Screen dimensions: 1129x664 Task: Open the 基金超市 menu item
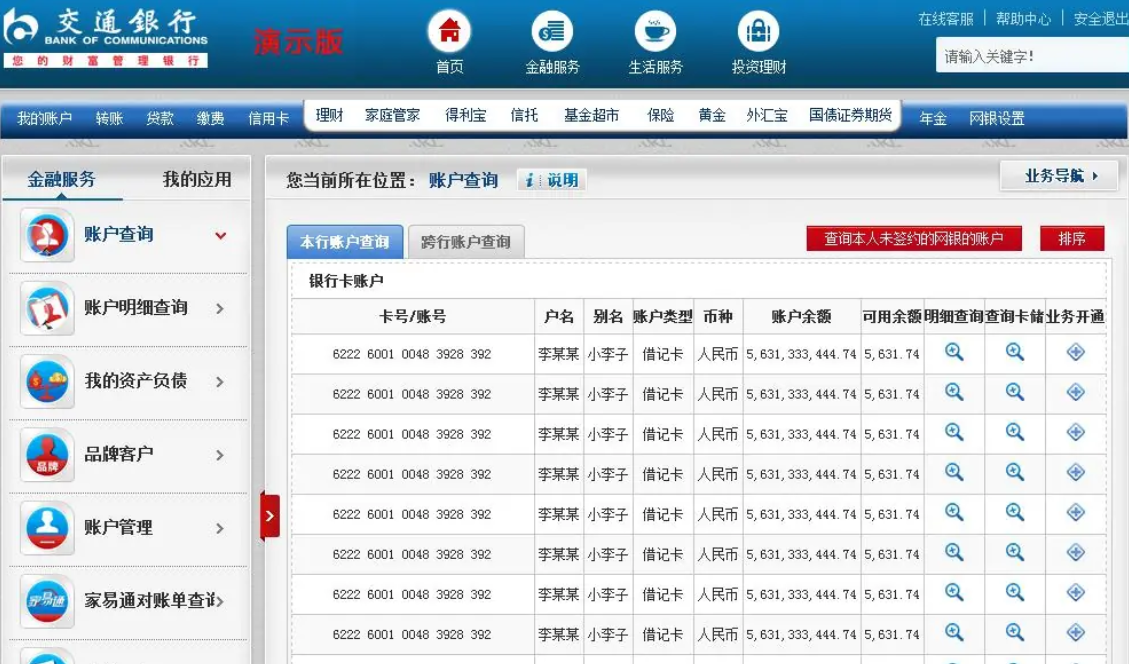[591, 115]
